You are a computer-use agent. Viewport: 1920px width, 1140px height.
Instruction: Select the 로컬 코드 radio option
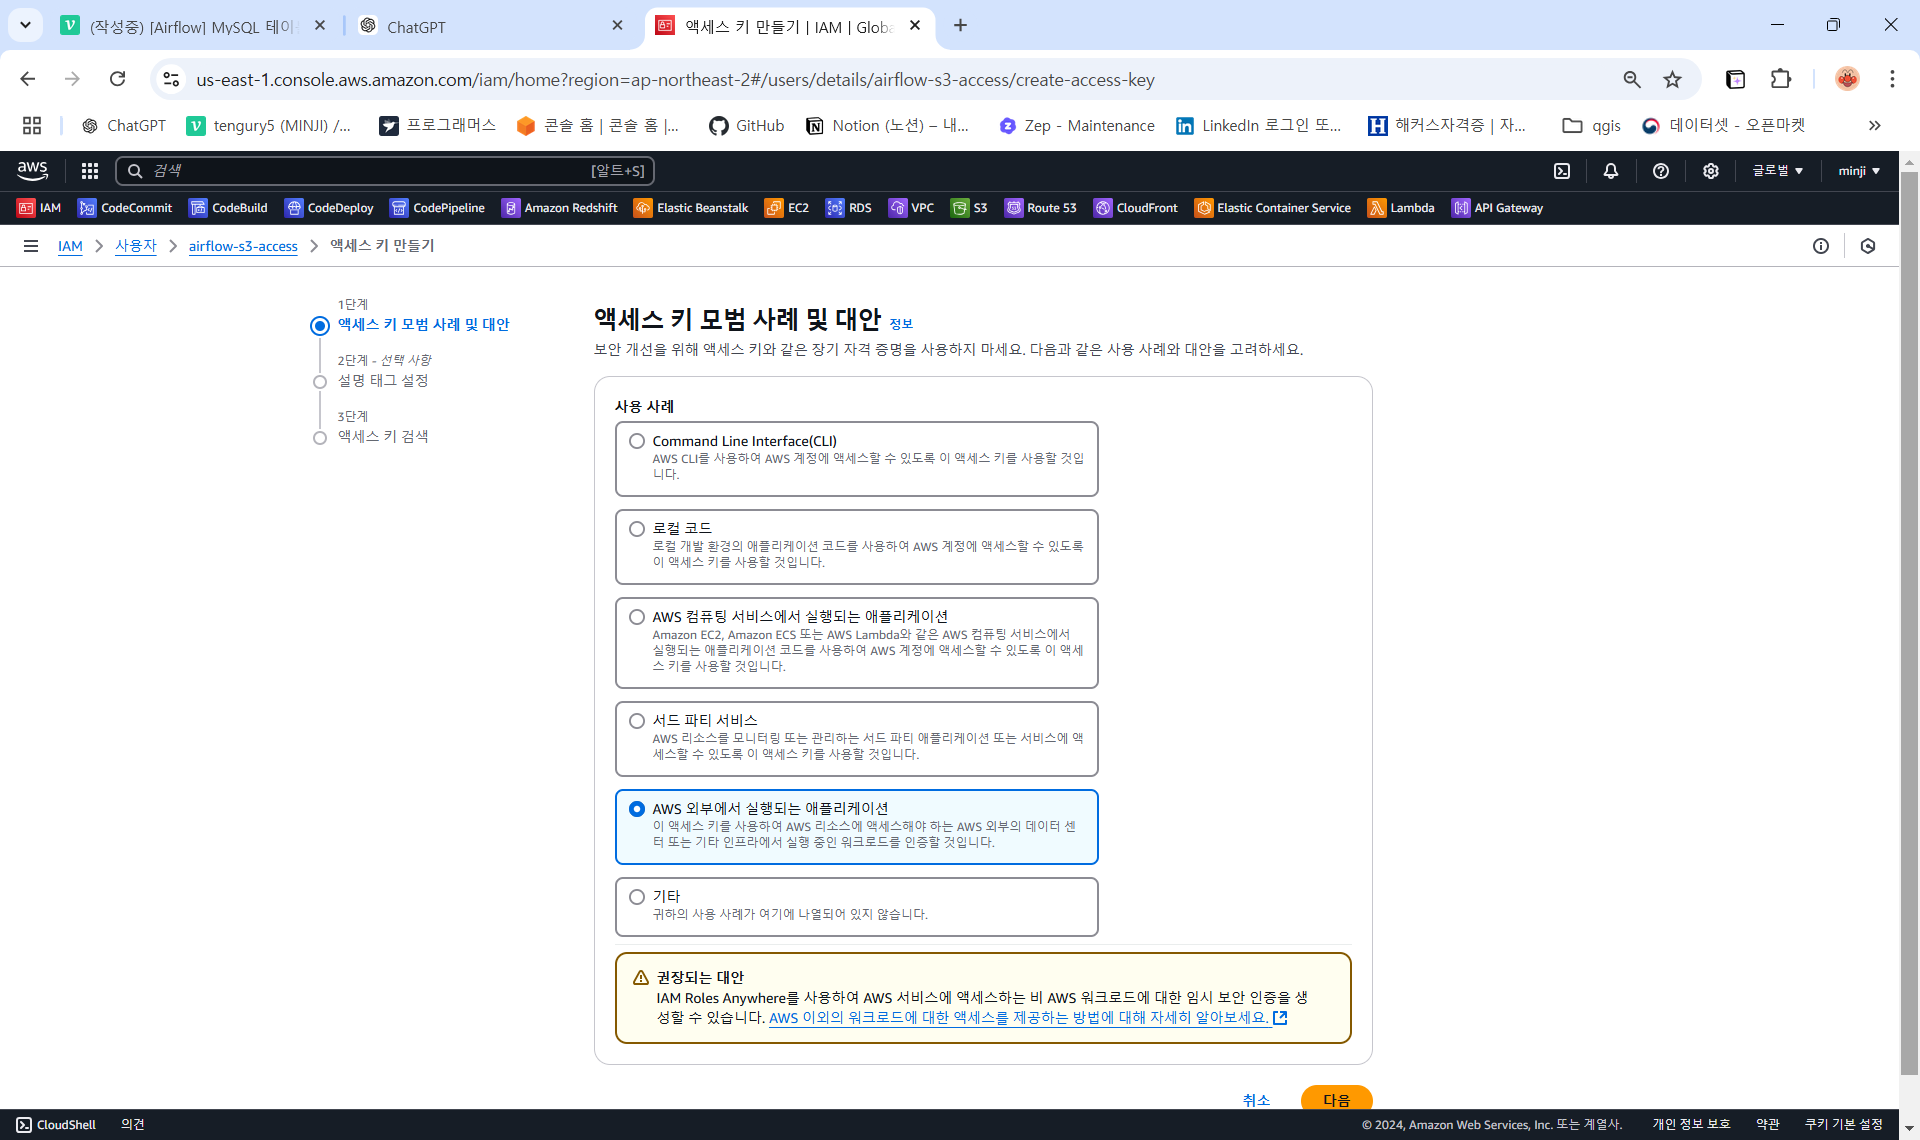pyautogui.click(x=637, y=529)
